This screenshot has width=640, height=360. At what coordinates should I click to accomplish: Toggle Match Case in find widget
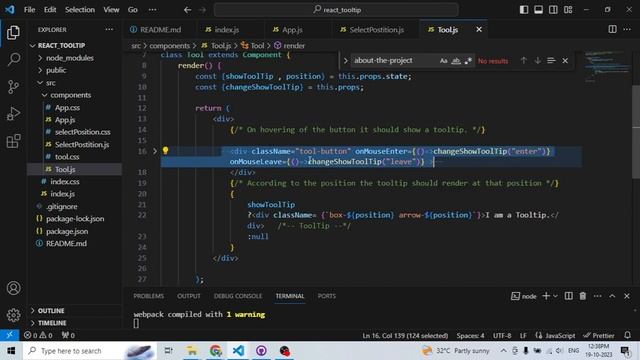[x=443, y=61]
